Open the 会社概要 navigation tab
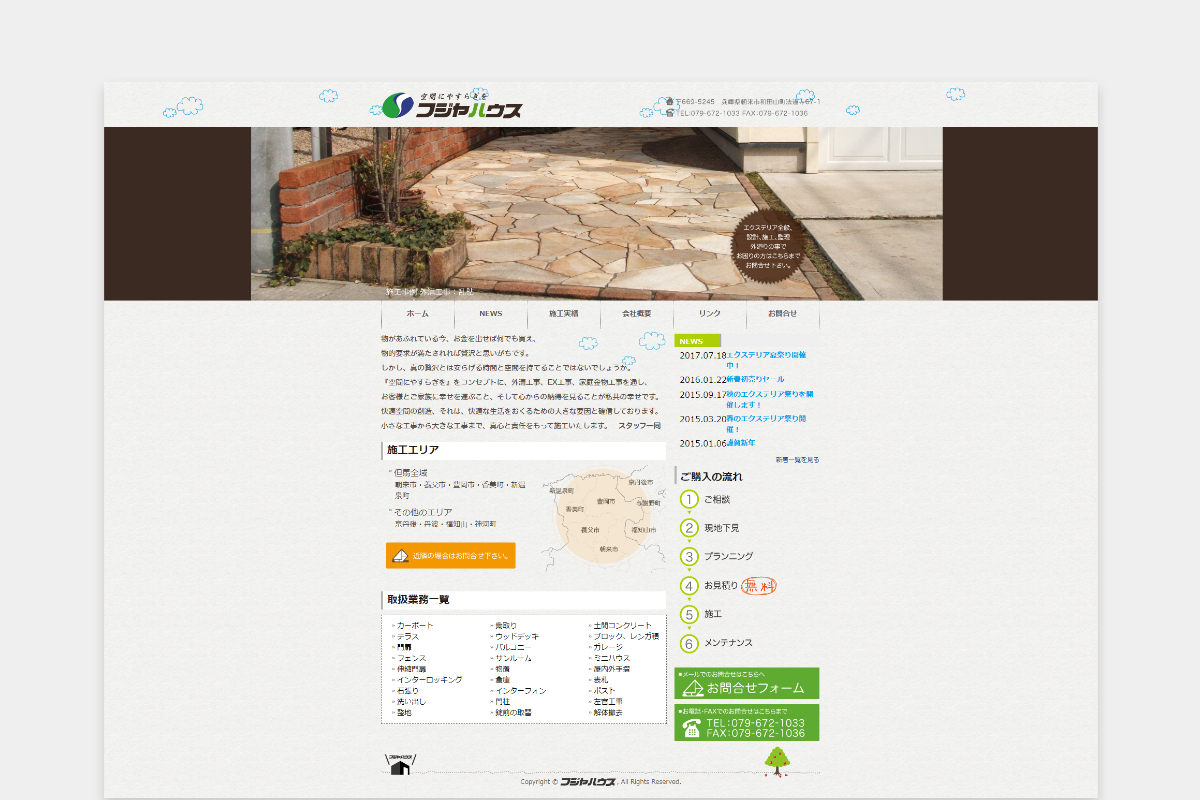1200x800 pixels. [x=637, y=314]
